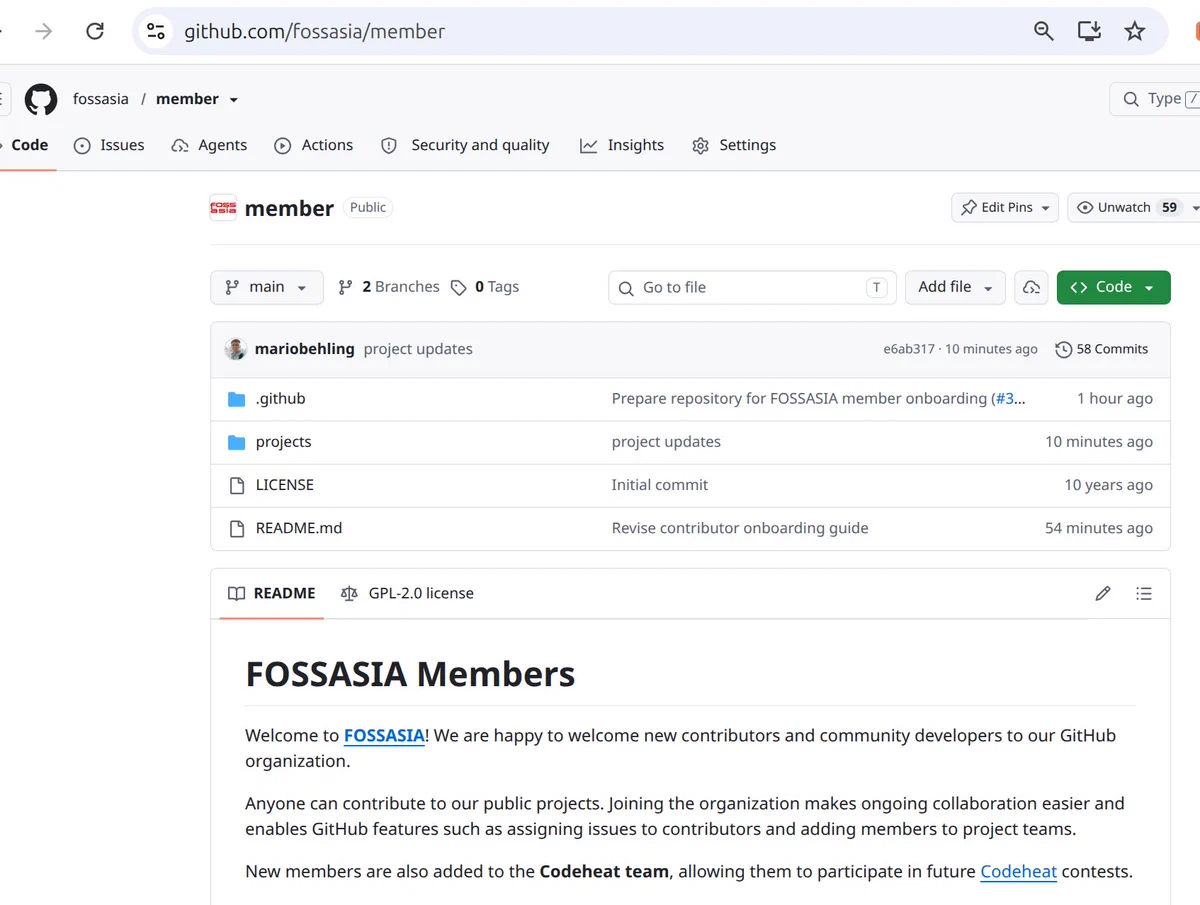Click 'project updates' message in header commit row

(x=418, y=349)
